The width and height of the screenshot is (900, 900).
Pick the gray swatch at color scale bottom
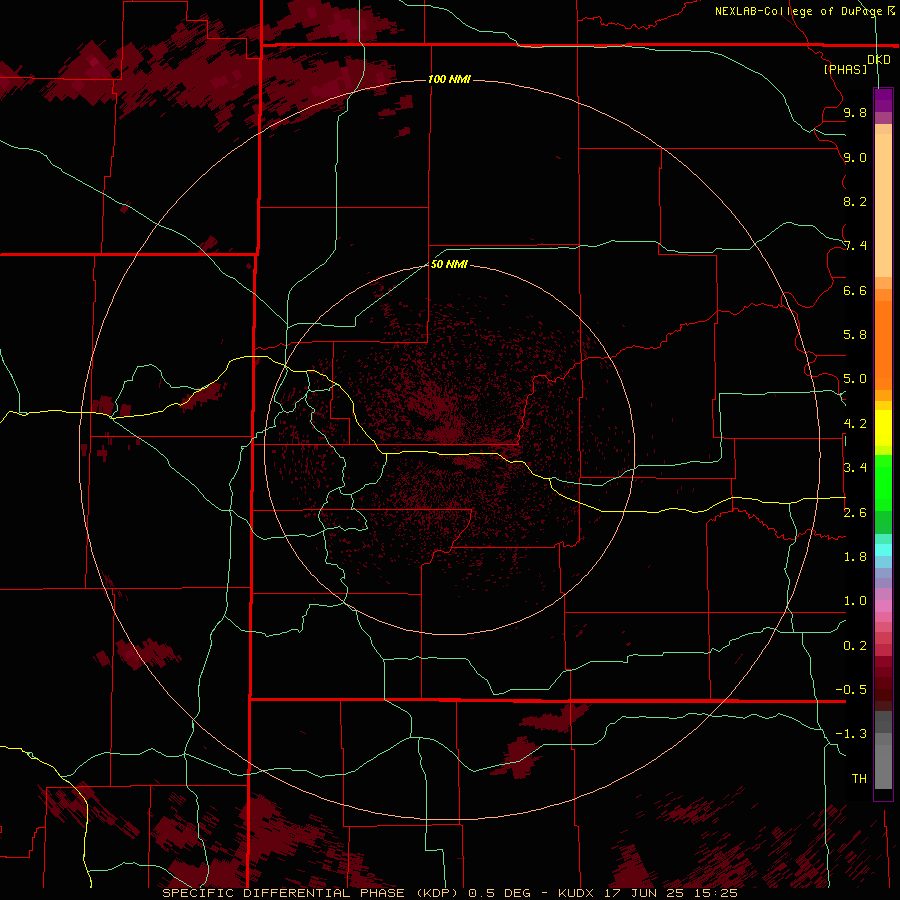click(883, 766)
